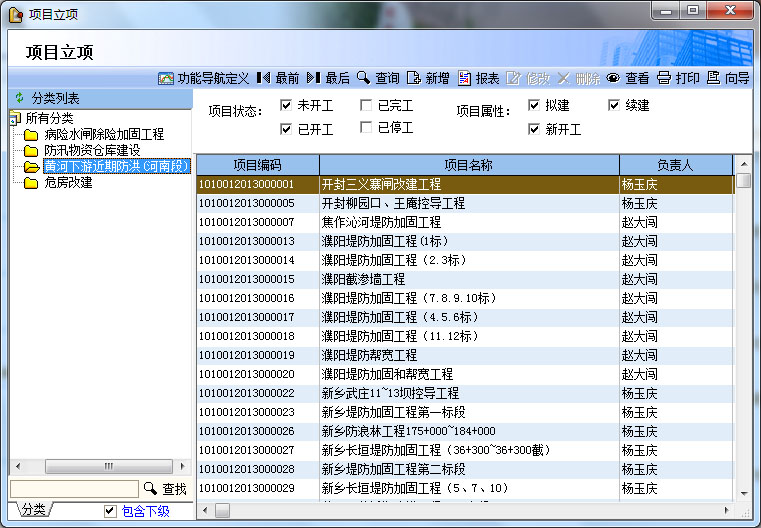The height and width of the screenshot is (528, 761).
Task: Uncheck the 未开工 status checkbox
Action: 286,105
